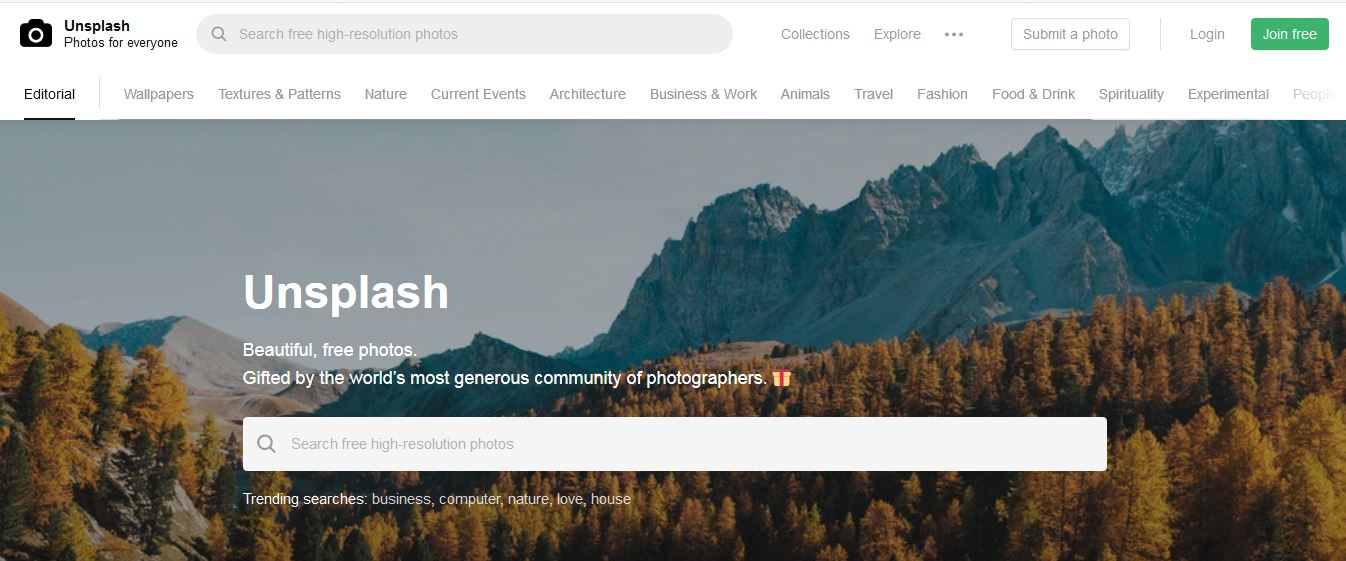
Task: Click the trending search 'nature'
Action: pos(527,499)
